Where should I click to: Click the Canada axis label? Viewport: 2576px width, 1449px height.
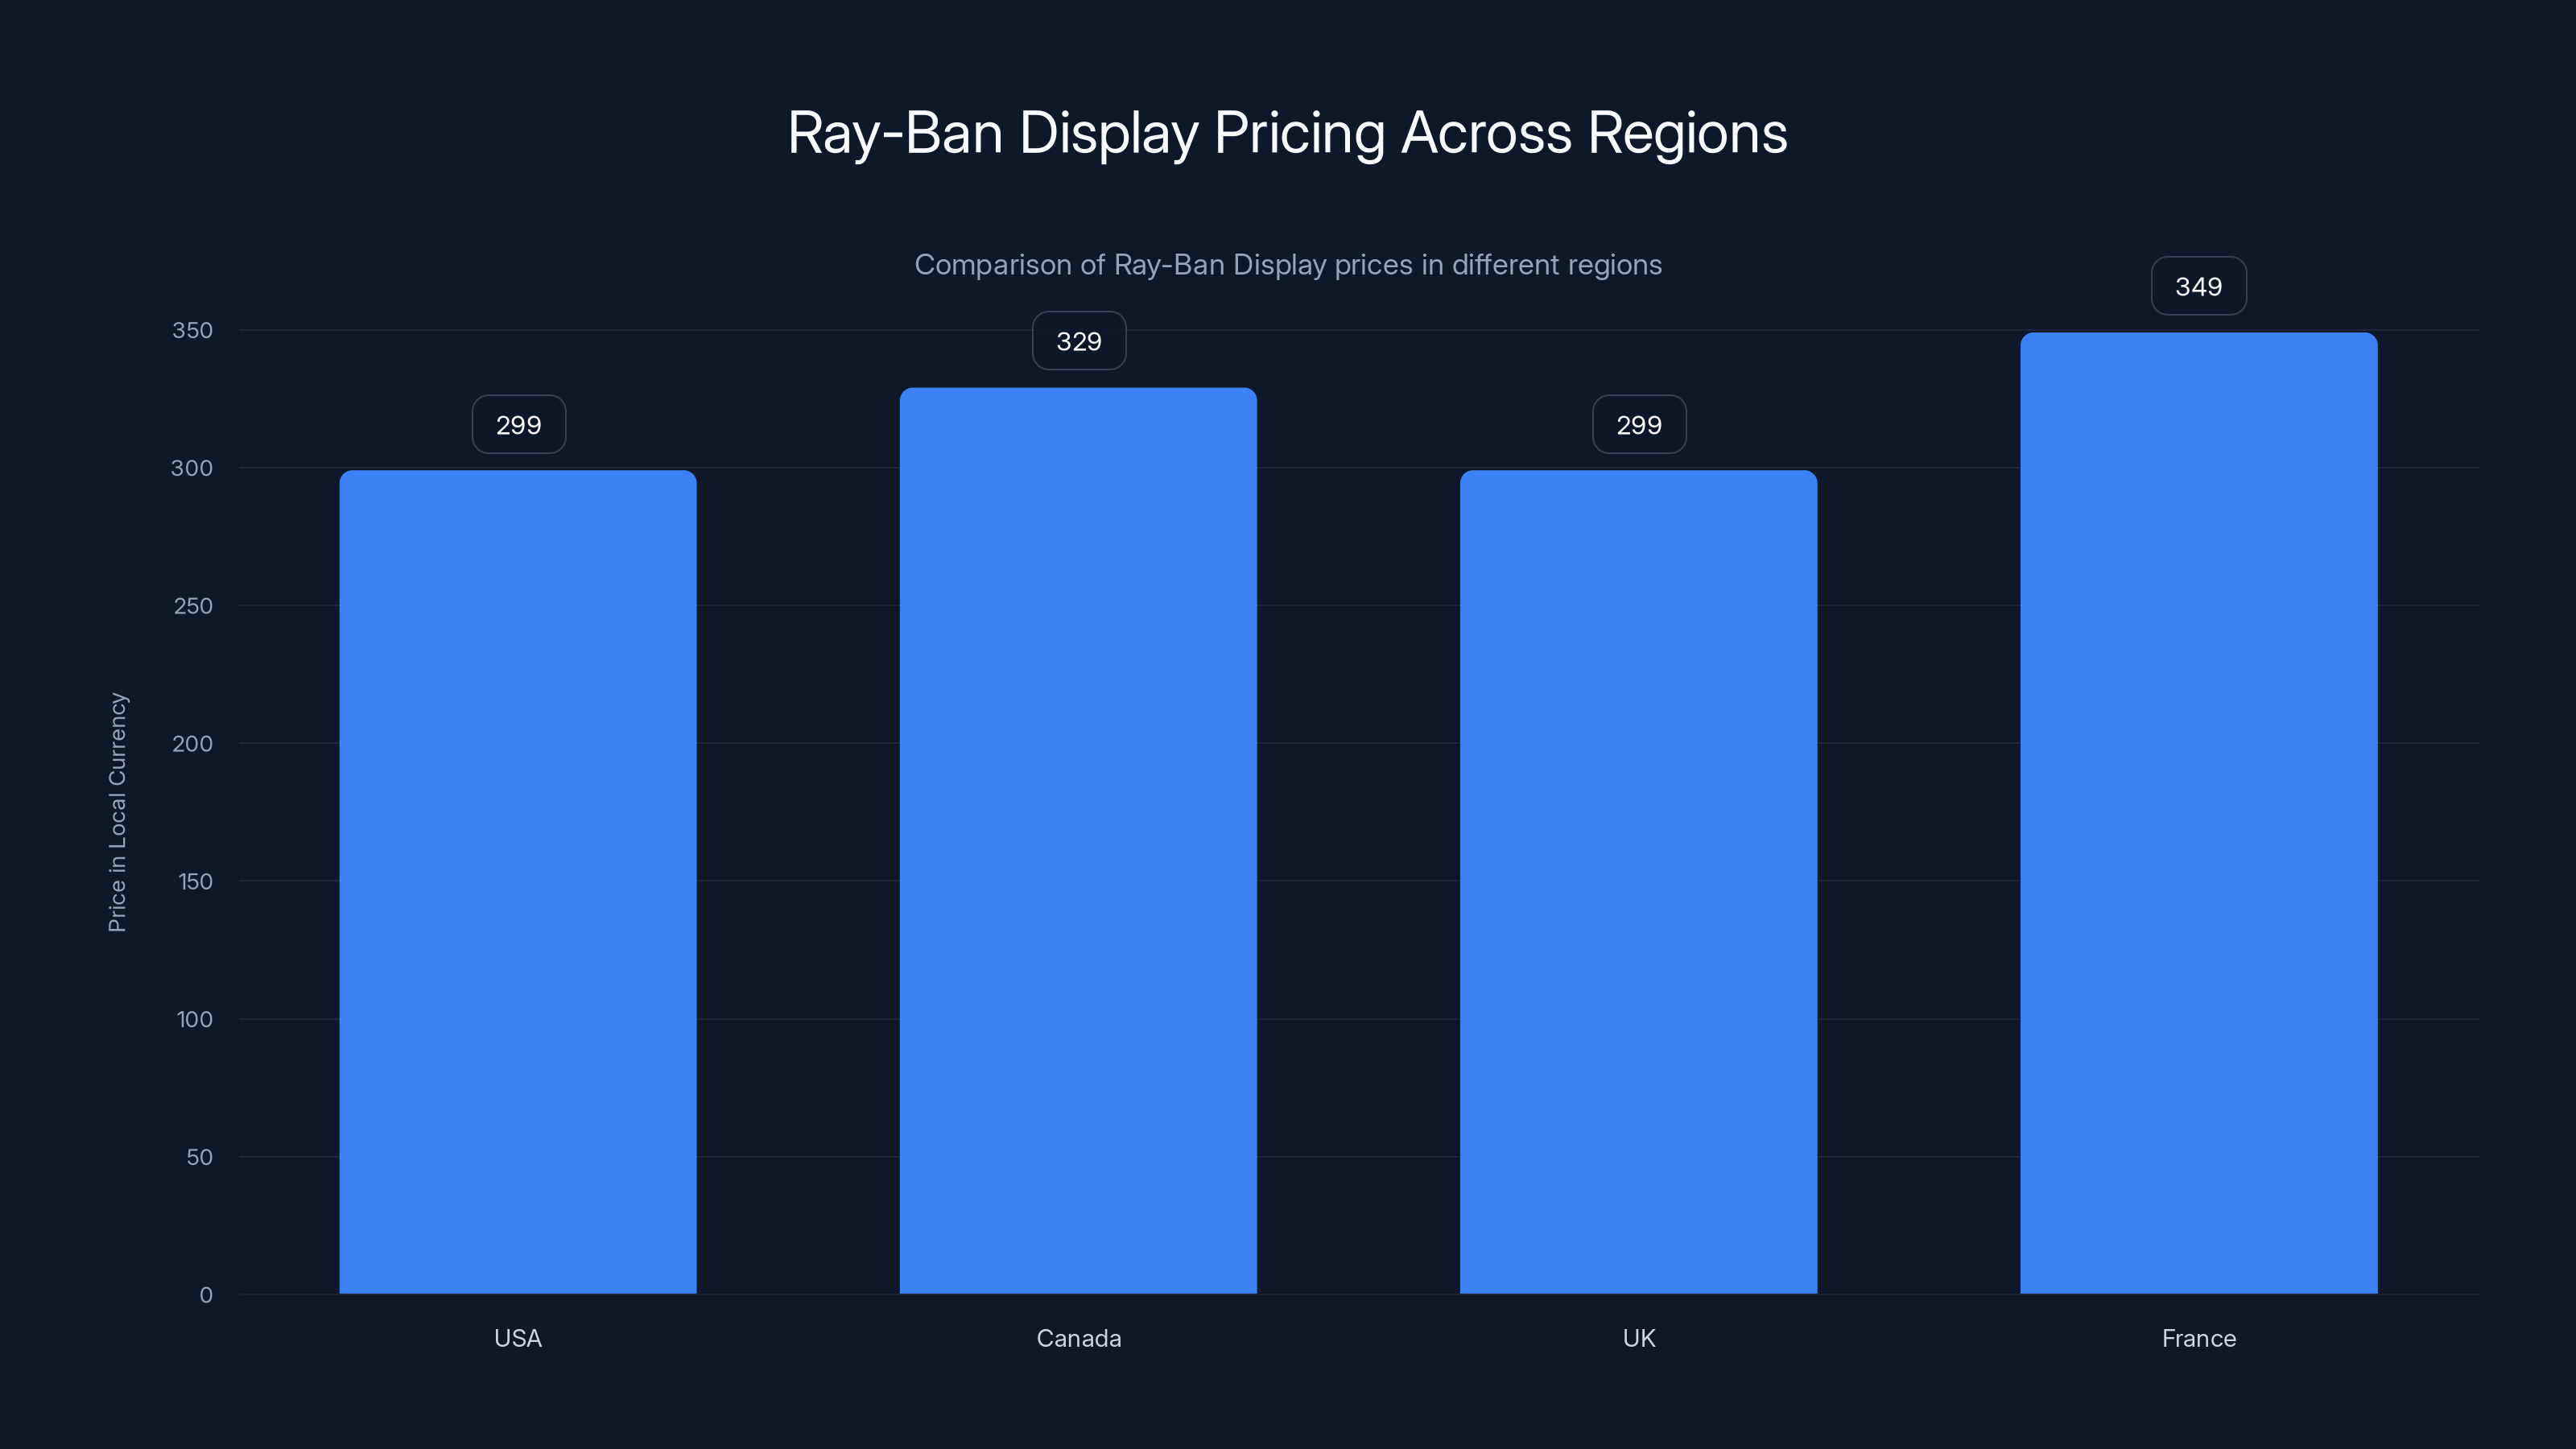1078,1338
